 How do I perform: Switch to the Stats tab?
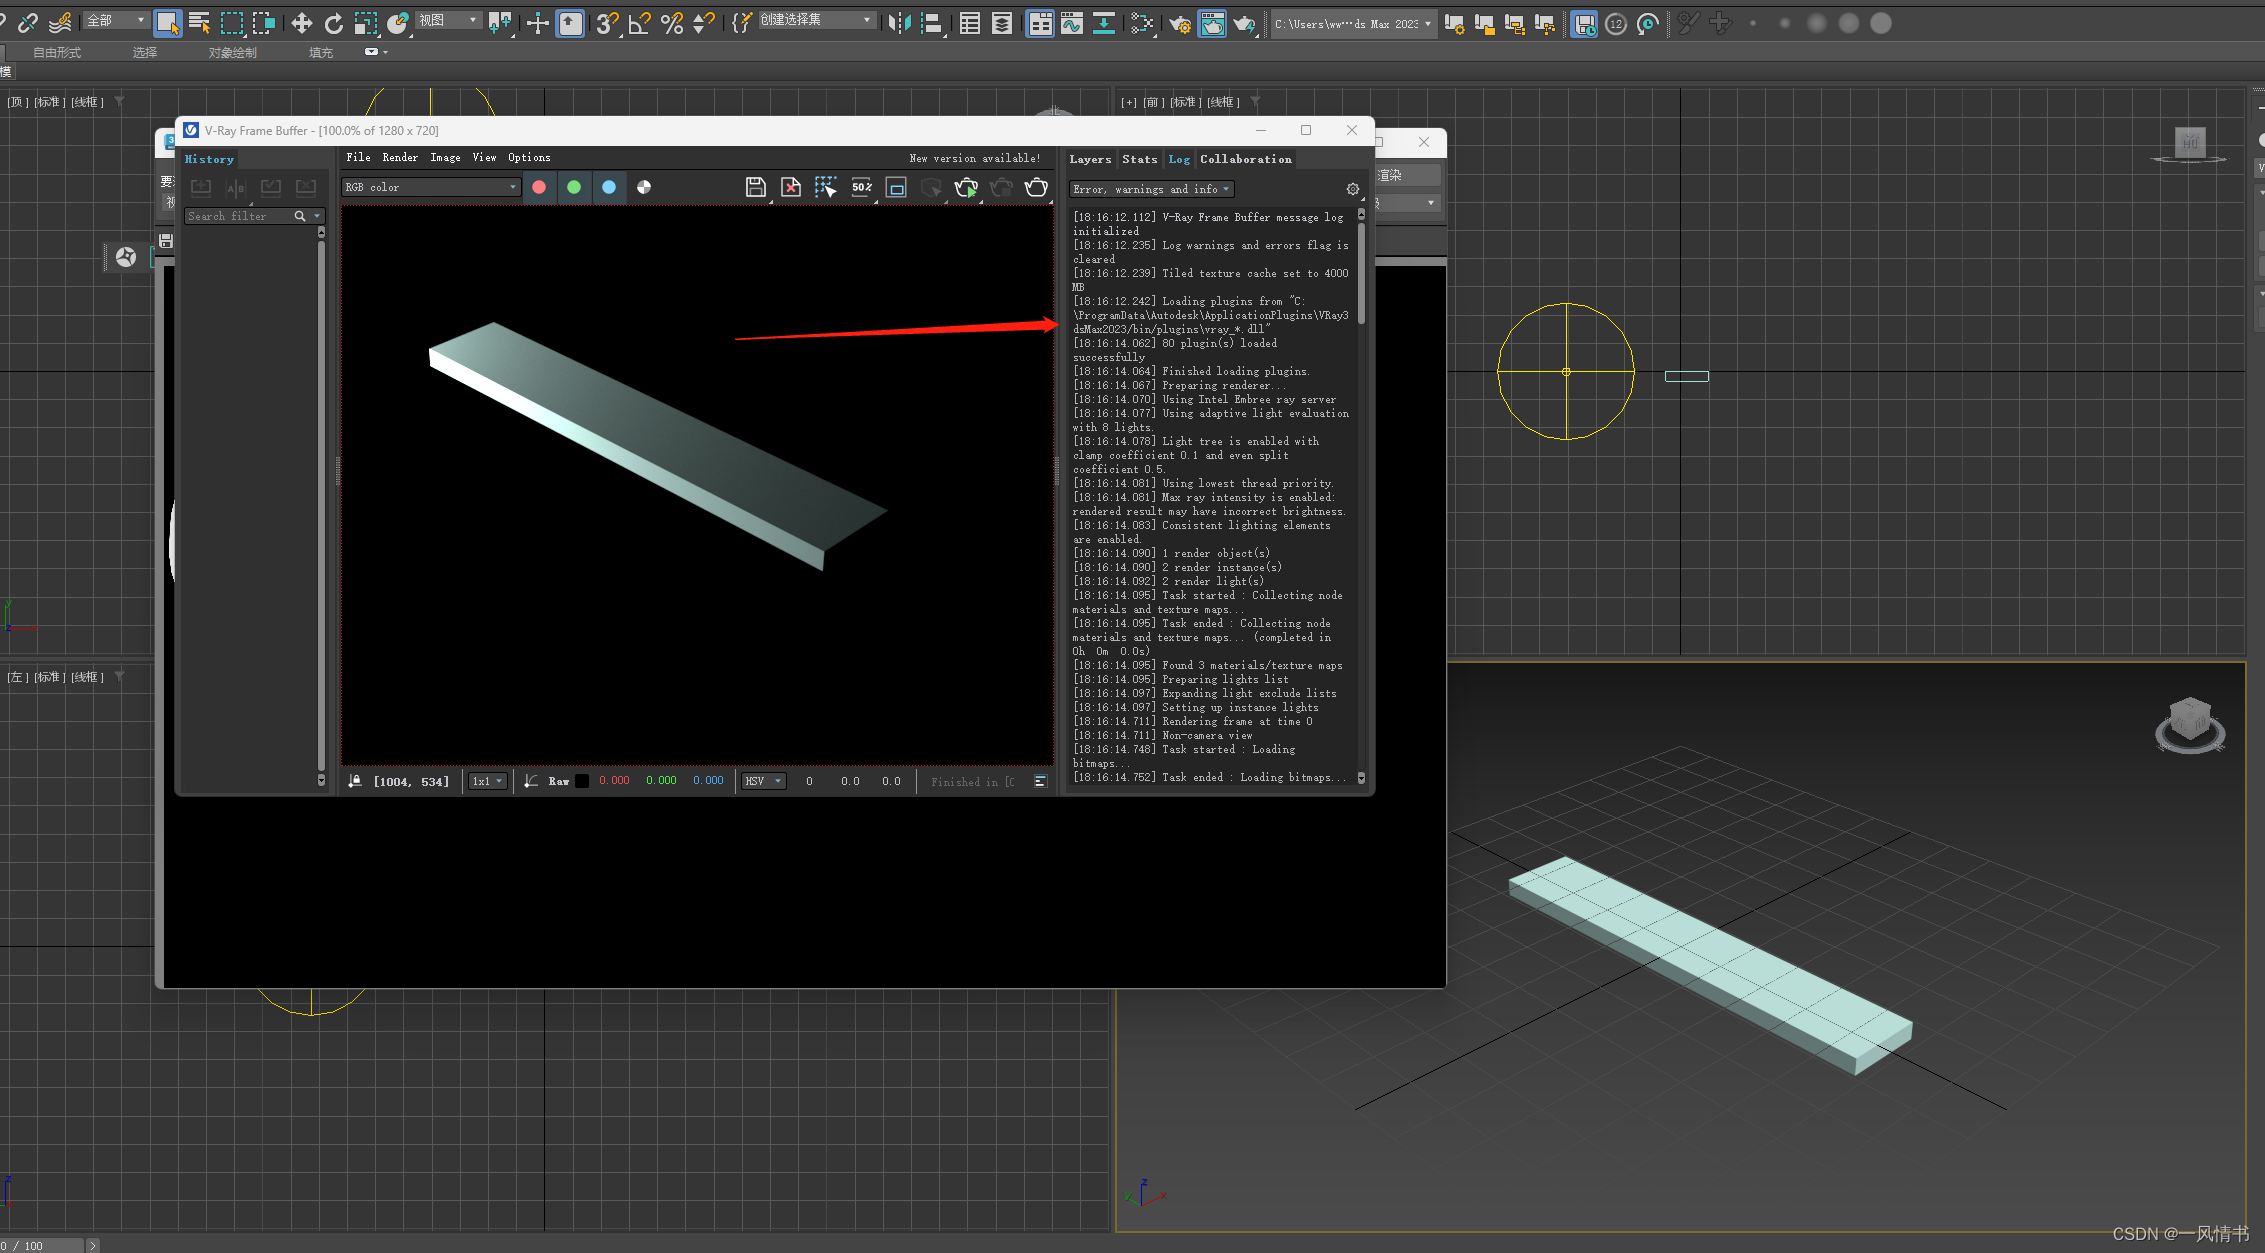coord(1139,159)
